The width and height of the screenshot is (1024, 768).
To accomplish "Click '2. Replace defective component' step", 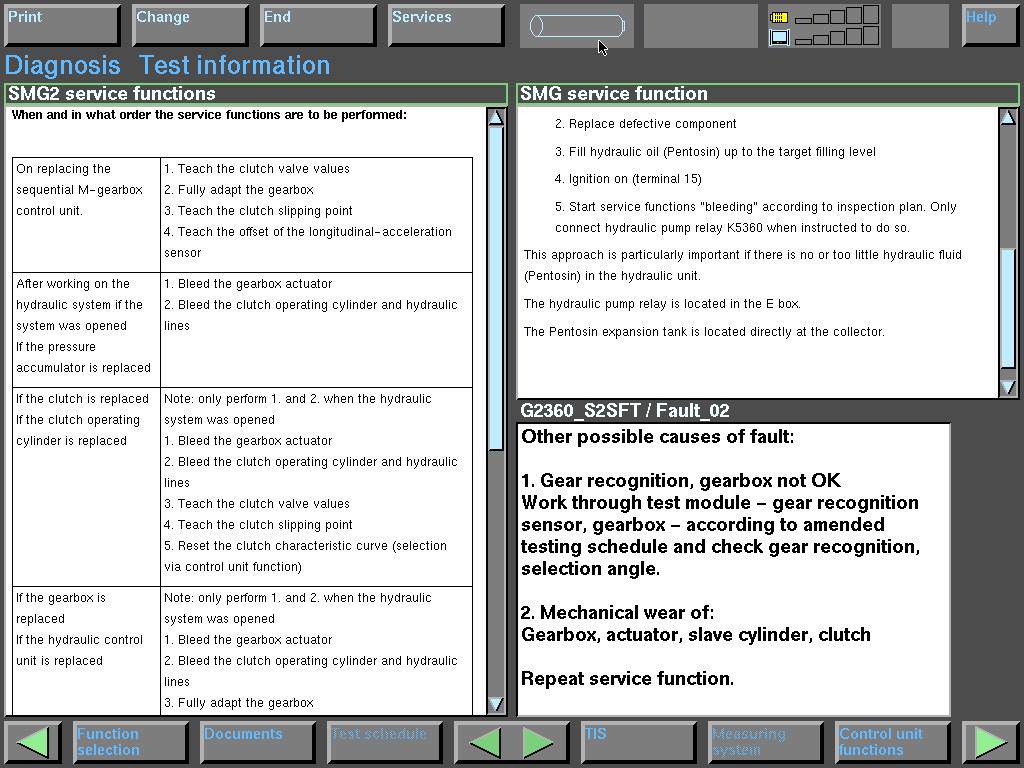I will coord(645,124).
